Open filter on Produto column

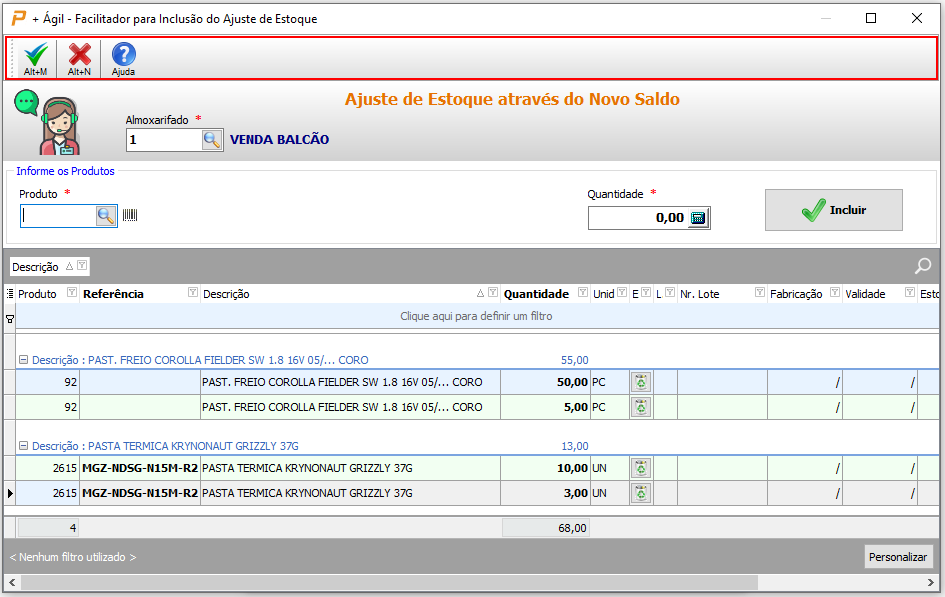pos(72,293)
